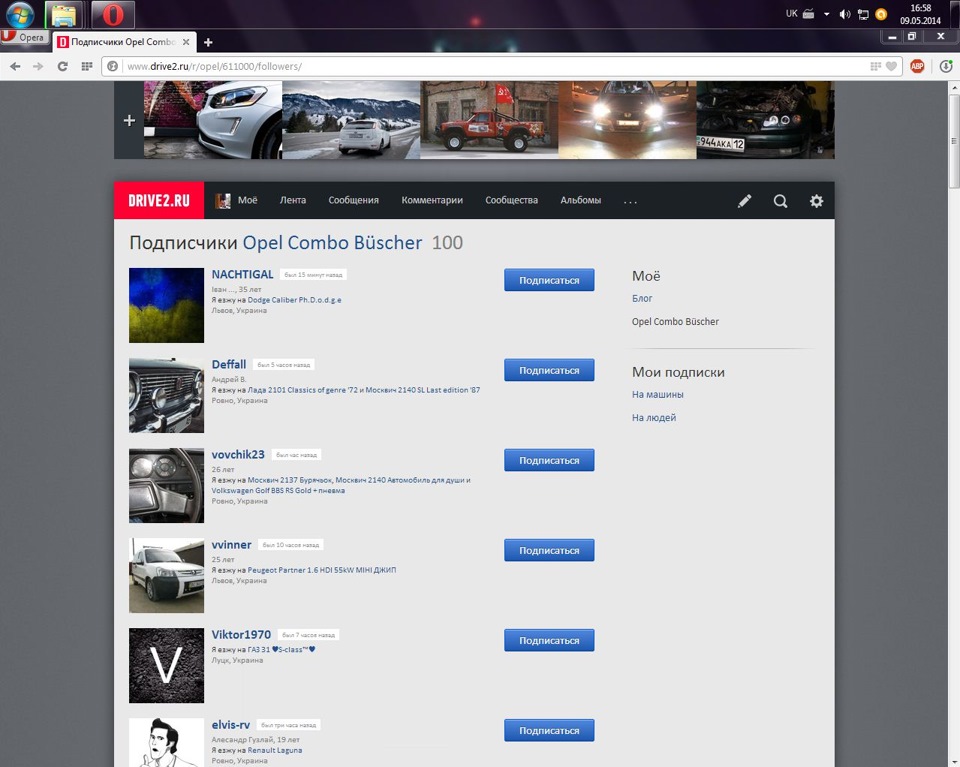The image size is (960, 767).
Task: Open Dodge Caliber Ph.D.o.d.g.e car link
Action: point(294,300)
